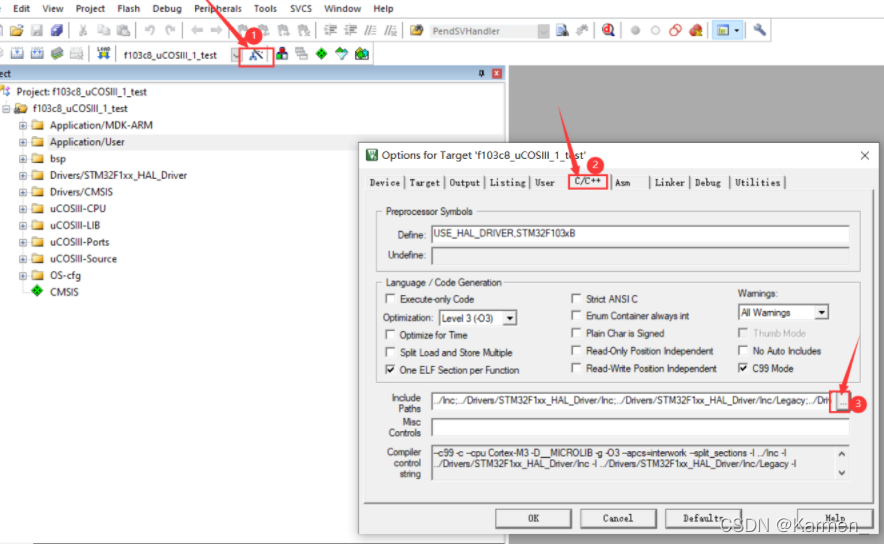Enable No Auto Includes checkbox
Viewport: 884px width, 544px height.
coord(743,350)
